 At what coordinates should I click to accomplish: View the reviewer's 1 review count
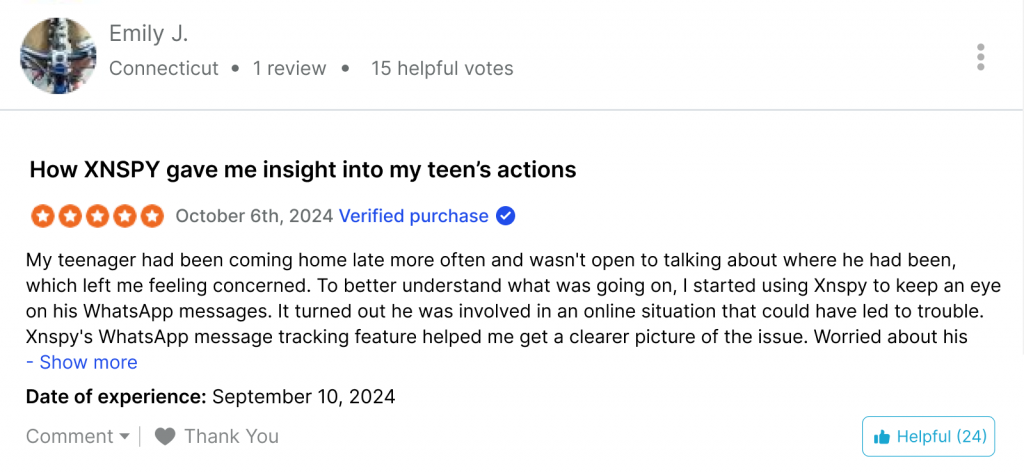point(289,68)
